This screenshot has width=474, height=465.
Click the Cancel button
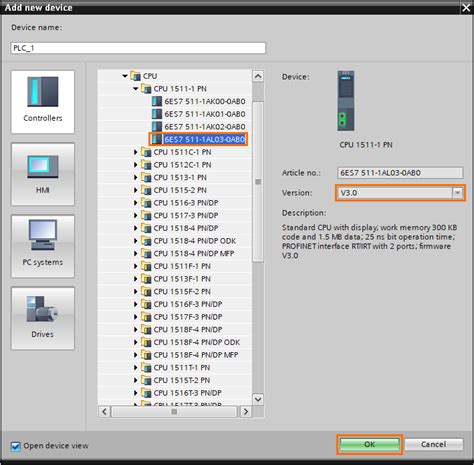point(434,444)
